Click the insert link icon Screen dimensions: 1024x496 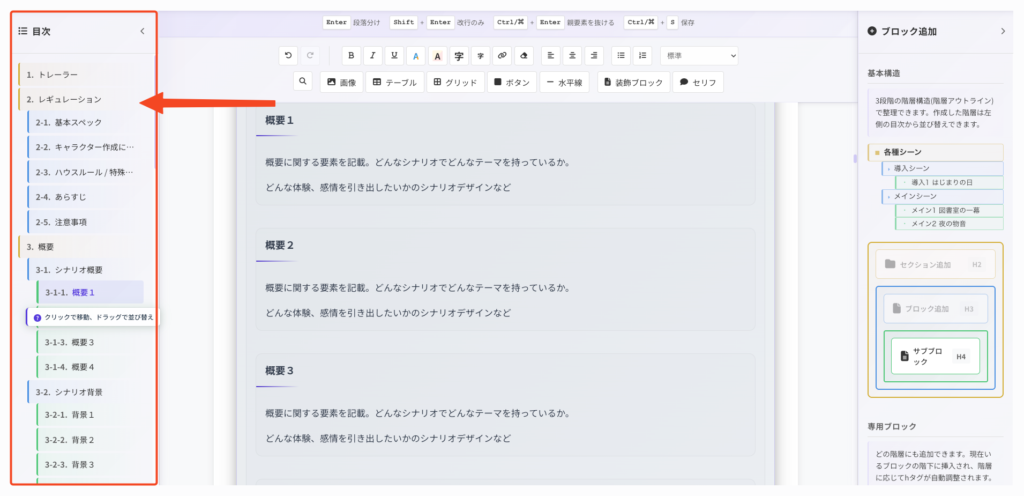tap(502, 56)
